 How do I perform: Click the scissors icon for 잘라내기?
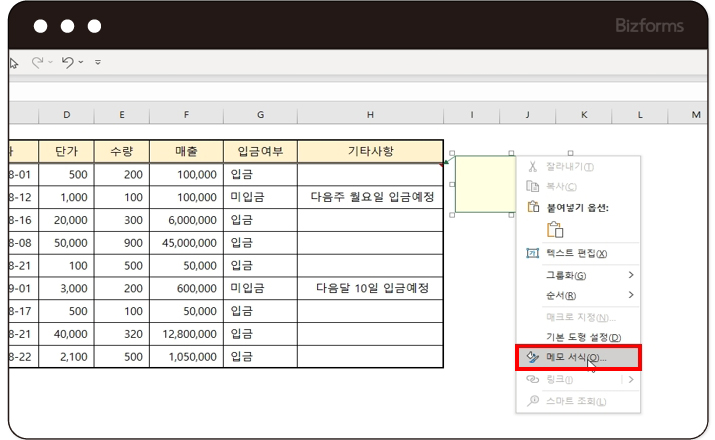[533, 167]
